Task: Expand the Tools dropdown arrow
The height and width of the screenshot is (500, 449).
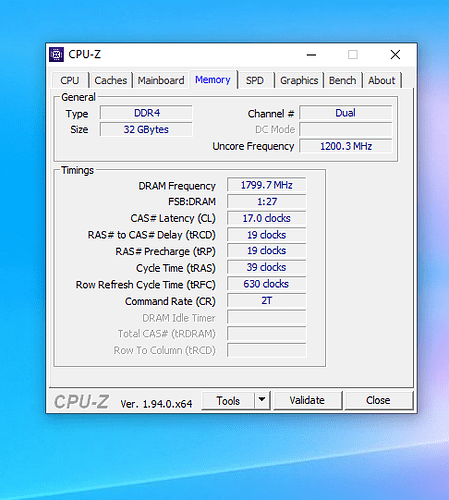Action: click(262, 400)
